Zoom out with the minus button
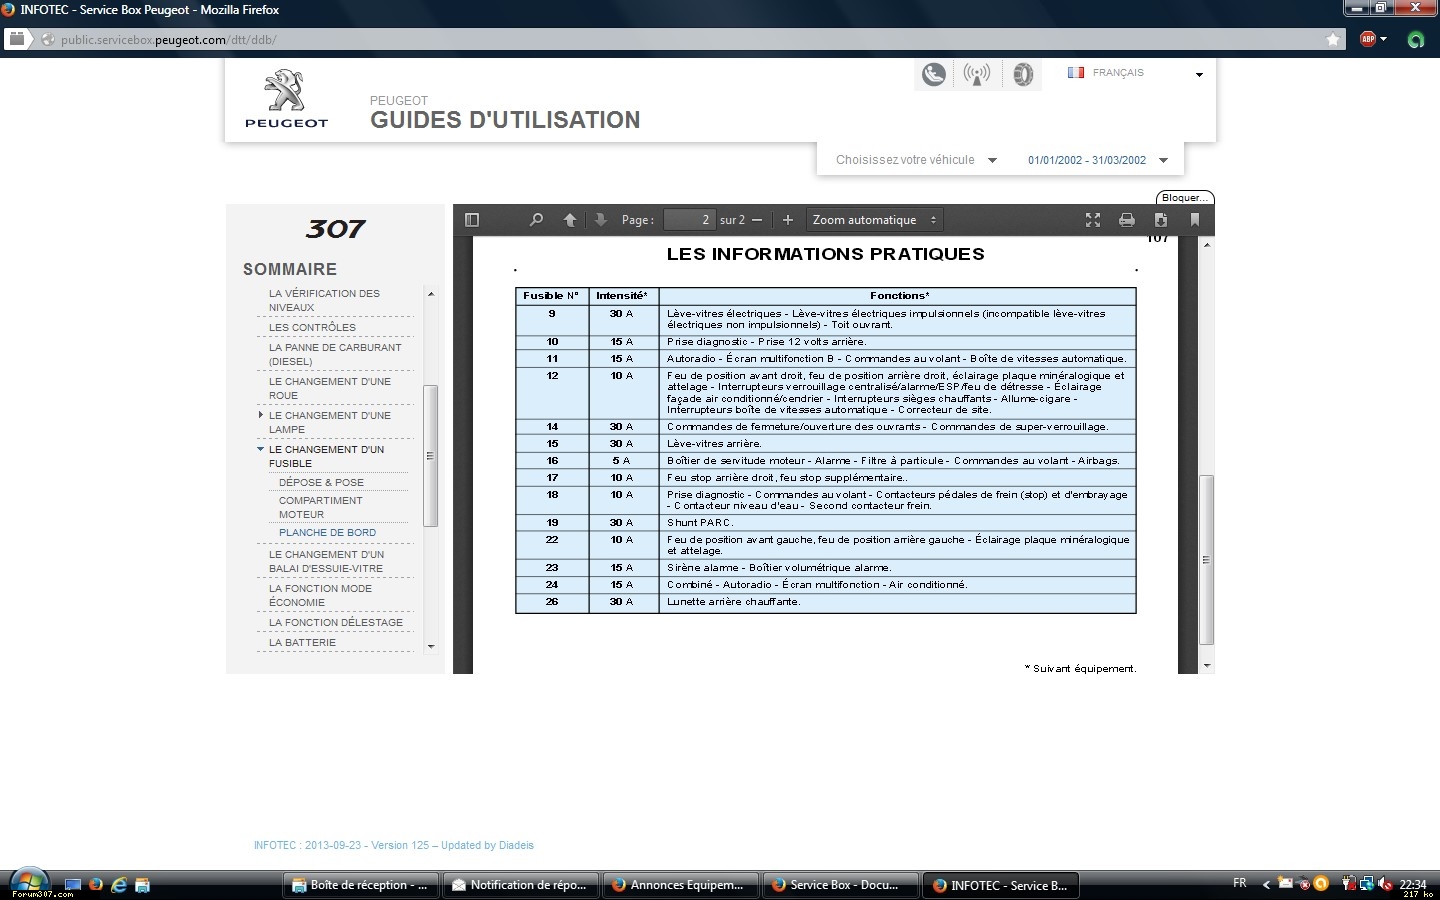The image size is (1440, 900). tap(757, 220)
